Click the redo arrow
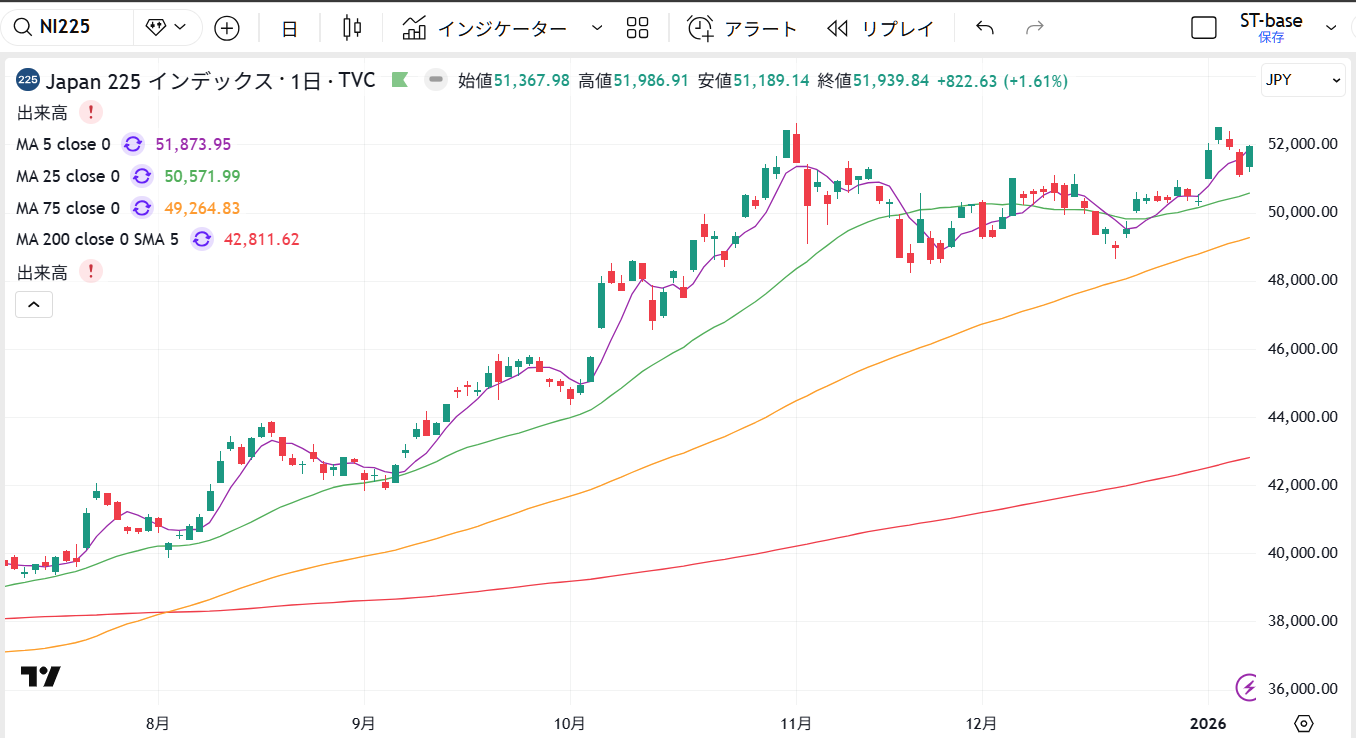This screenshot has height=738, width=1356. pyautogui.click(x=1035, y=28)
